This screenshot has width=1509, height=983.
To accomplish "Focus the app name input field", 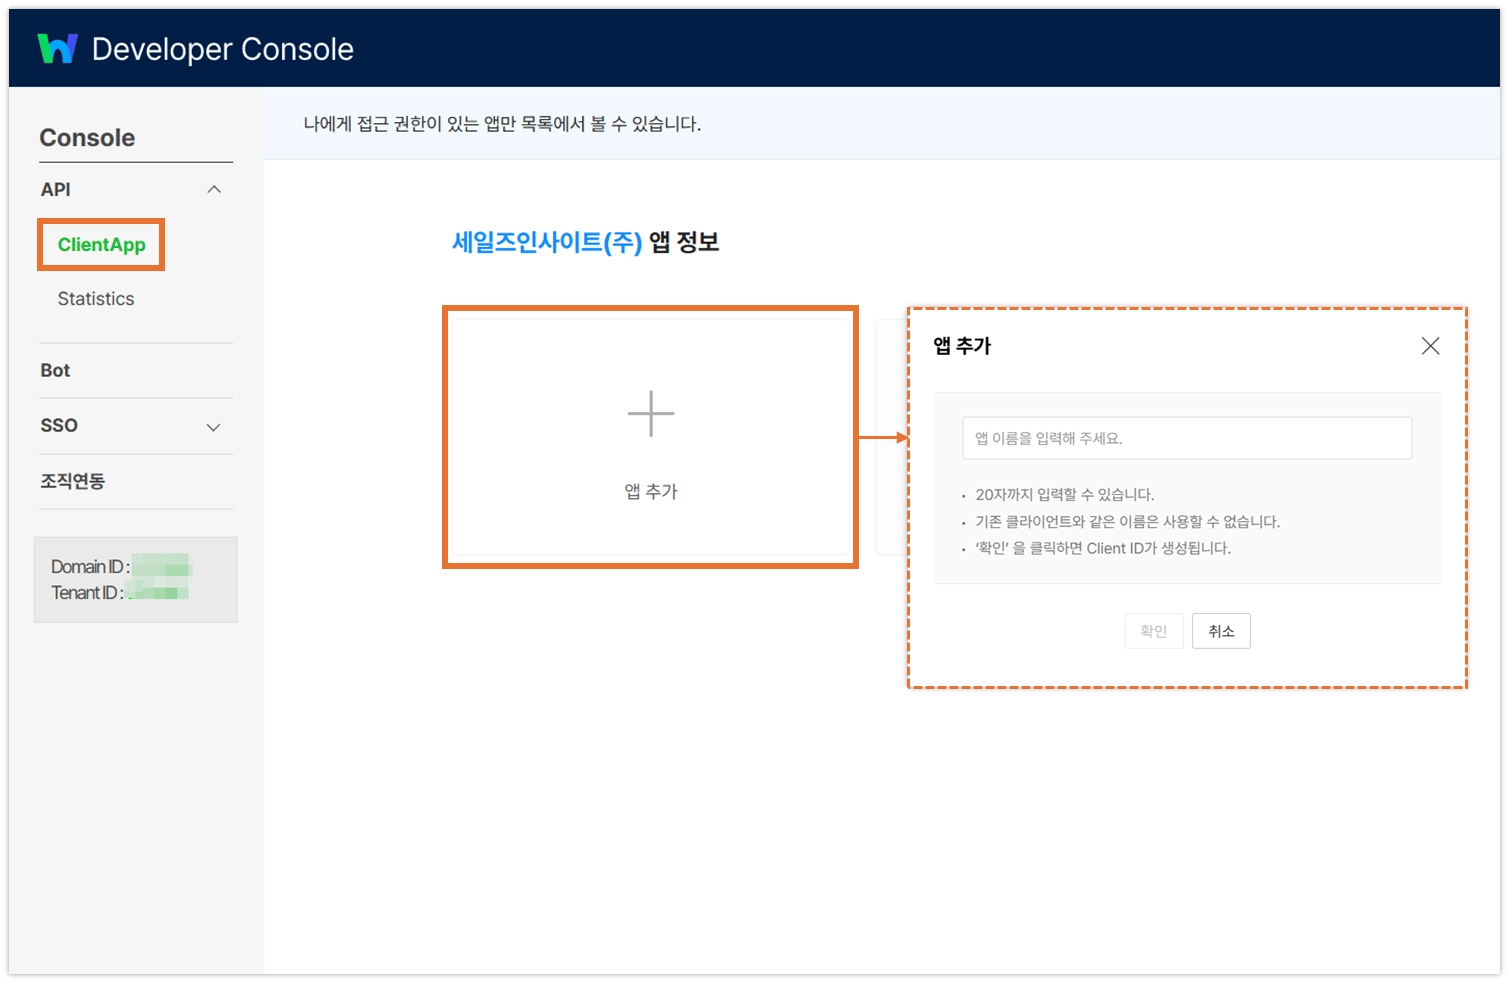I will (1187, 438).
